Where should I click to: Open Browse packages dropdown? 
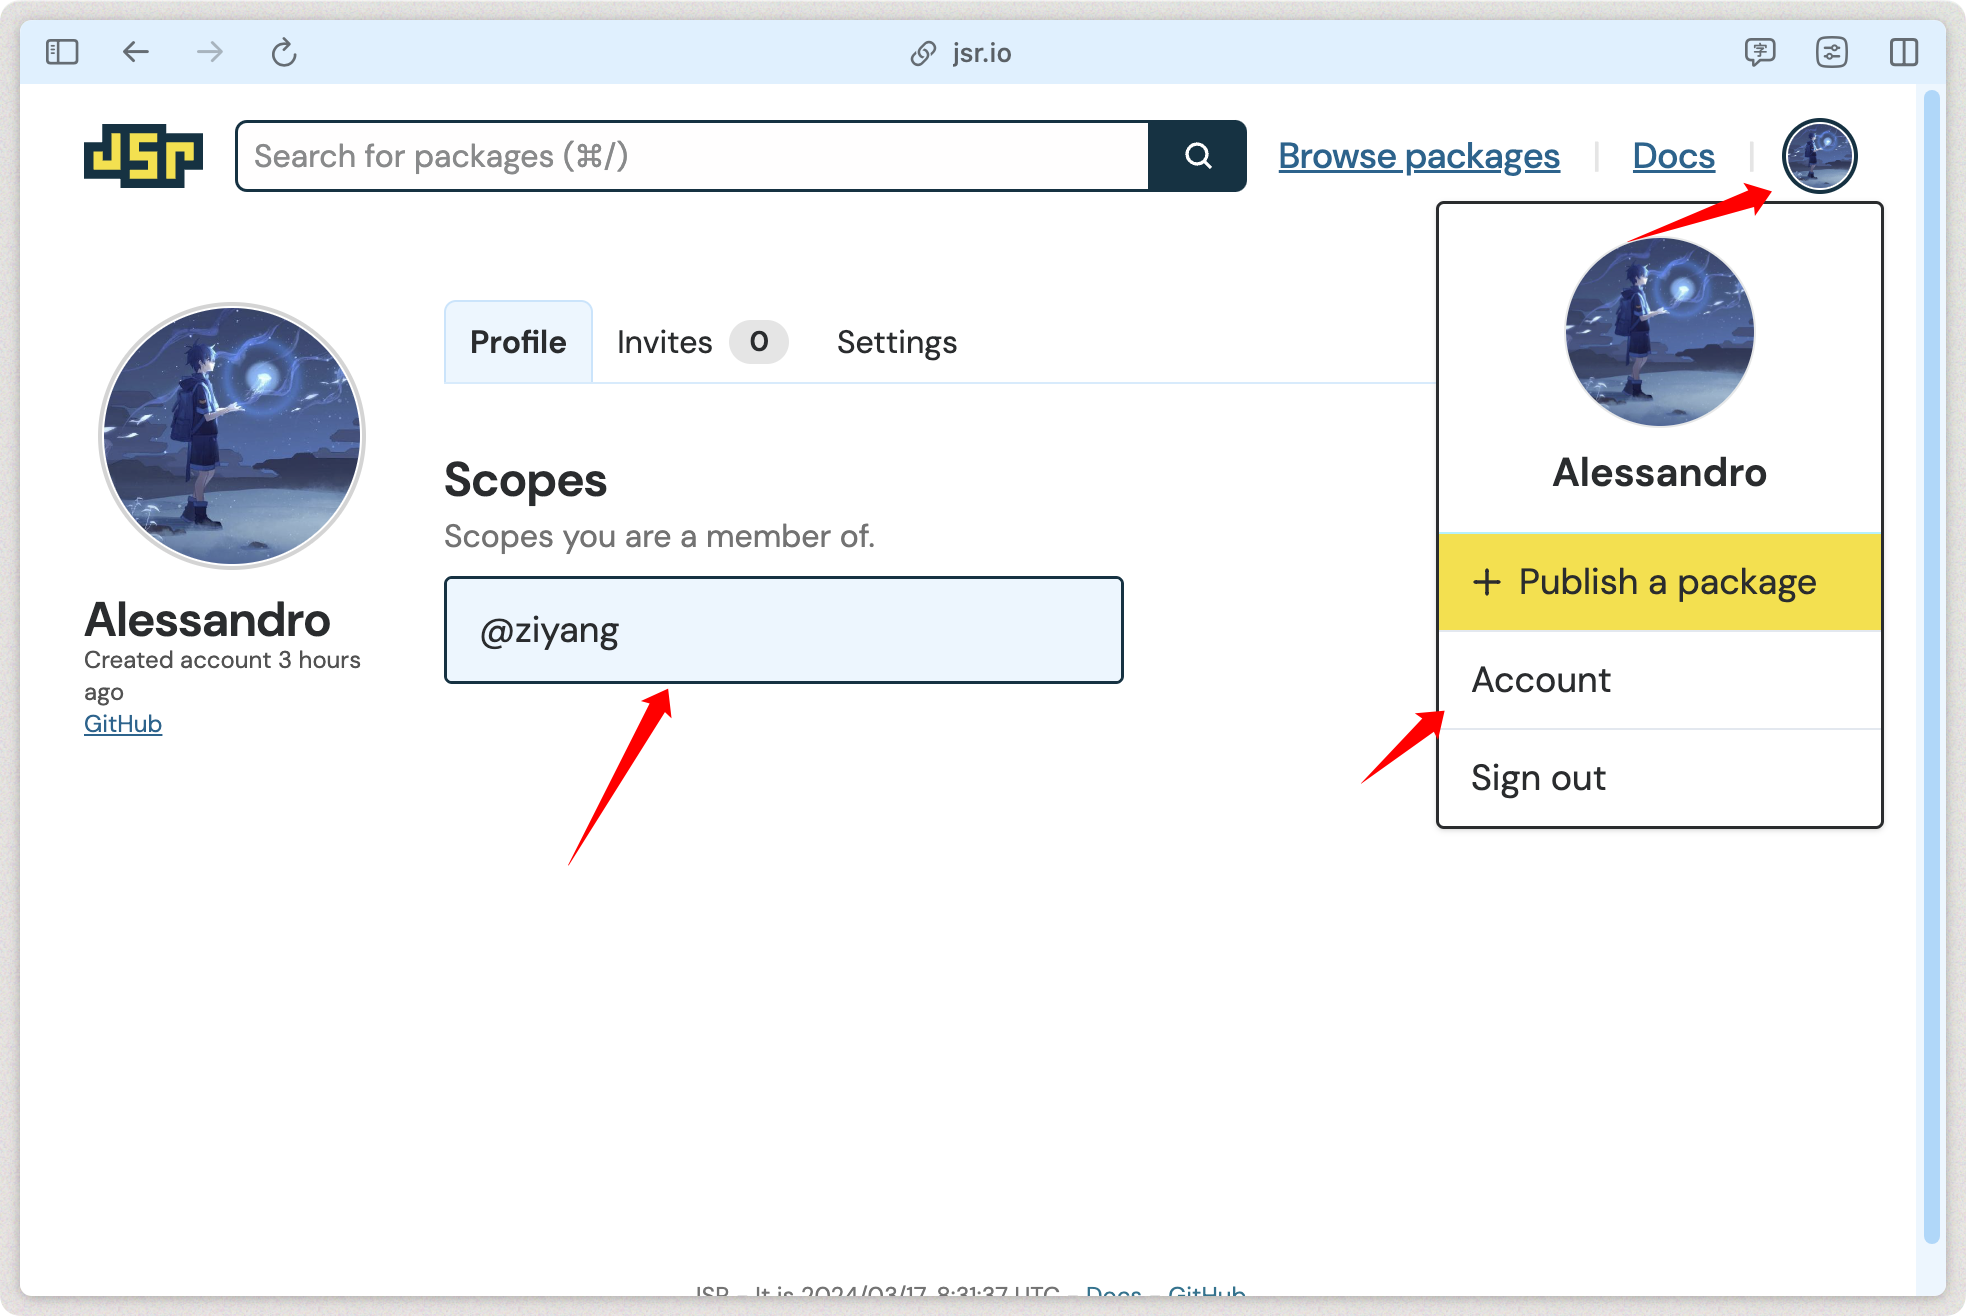click(1418, 154)
